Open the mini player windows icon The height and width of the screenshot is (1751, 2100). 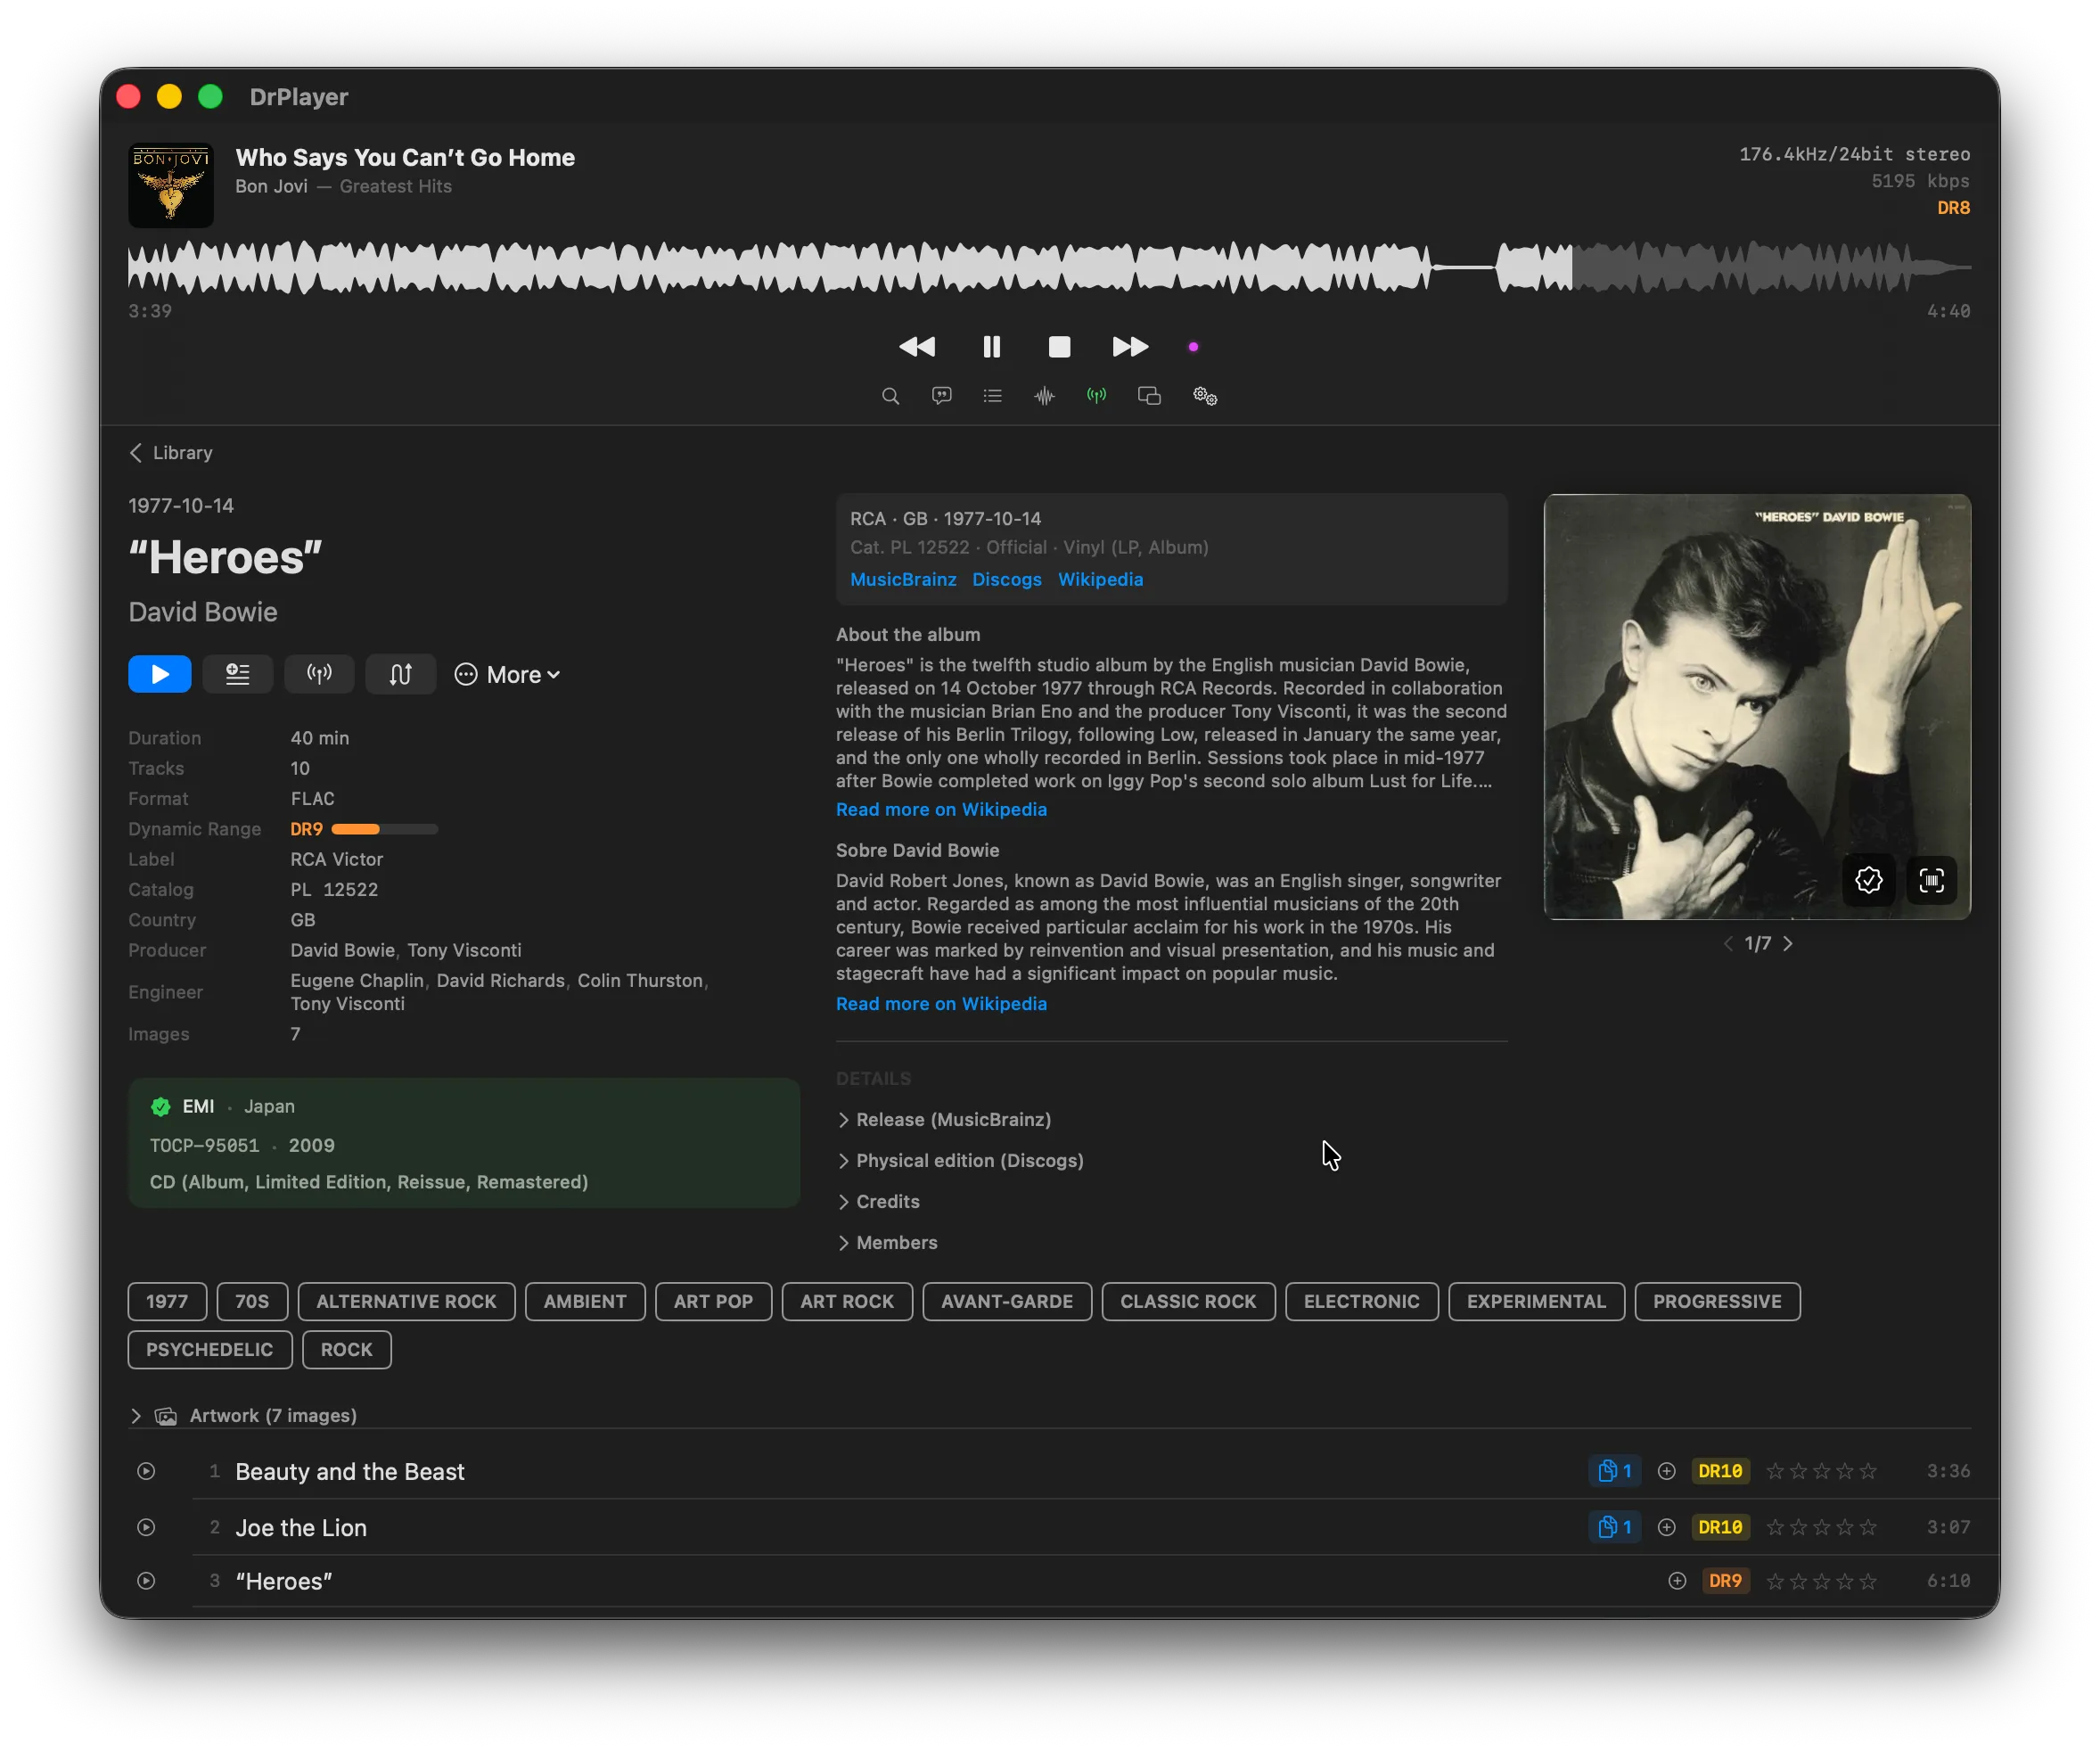(x=1149, y=396)
